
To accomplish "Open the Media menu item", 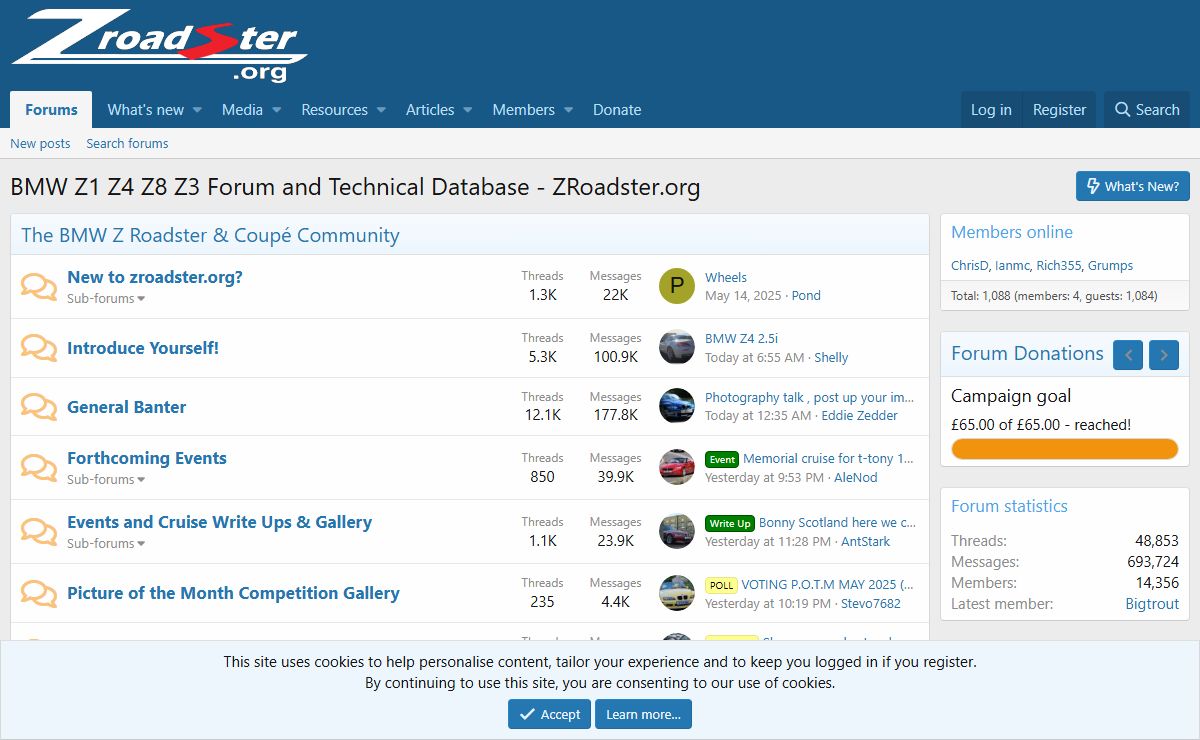I will [242, 110].
